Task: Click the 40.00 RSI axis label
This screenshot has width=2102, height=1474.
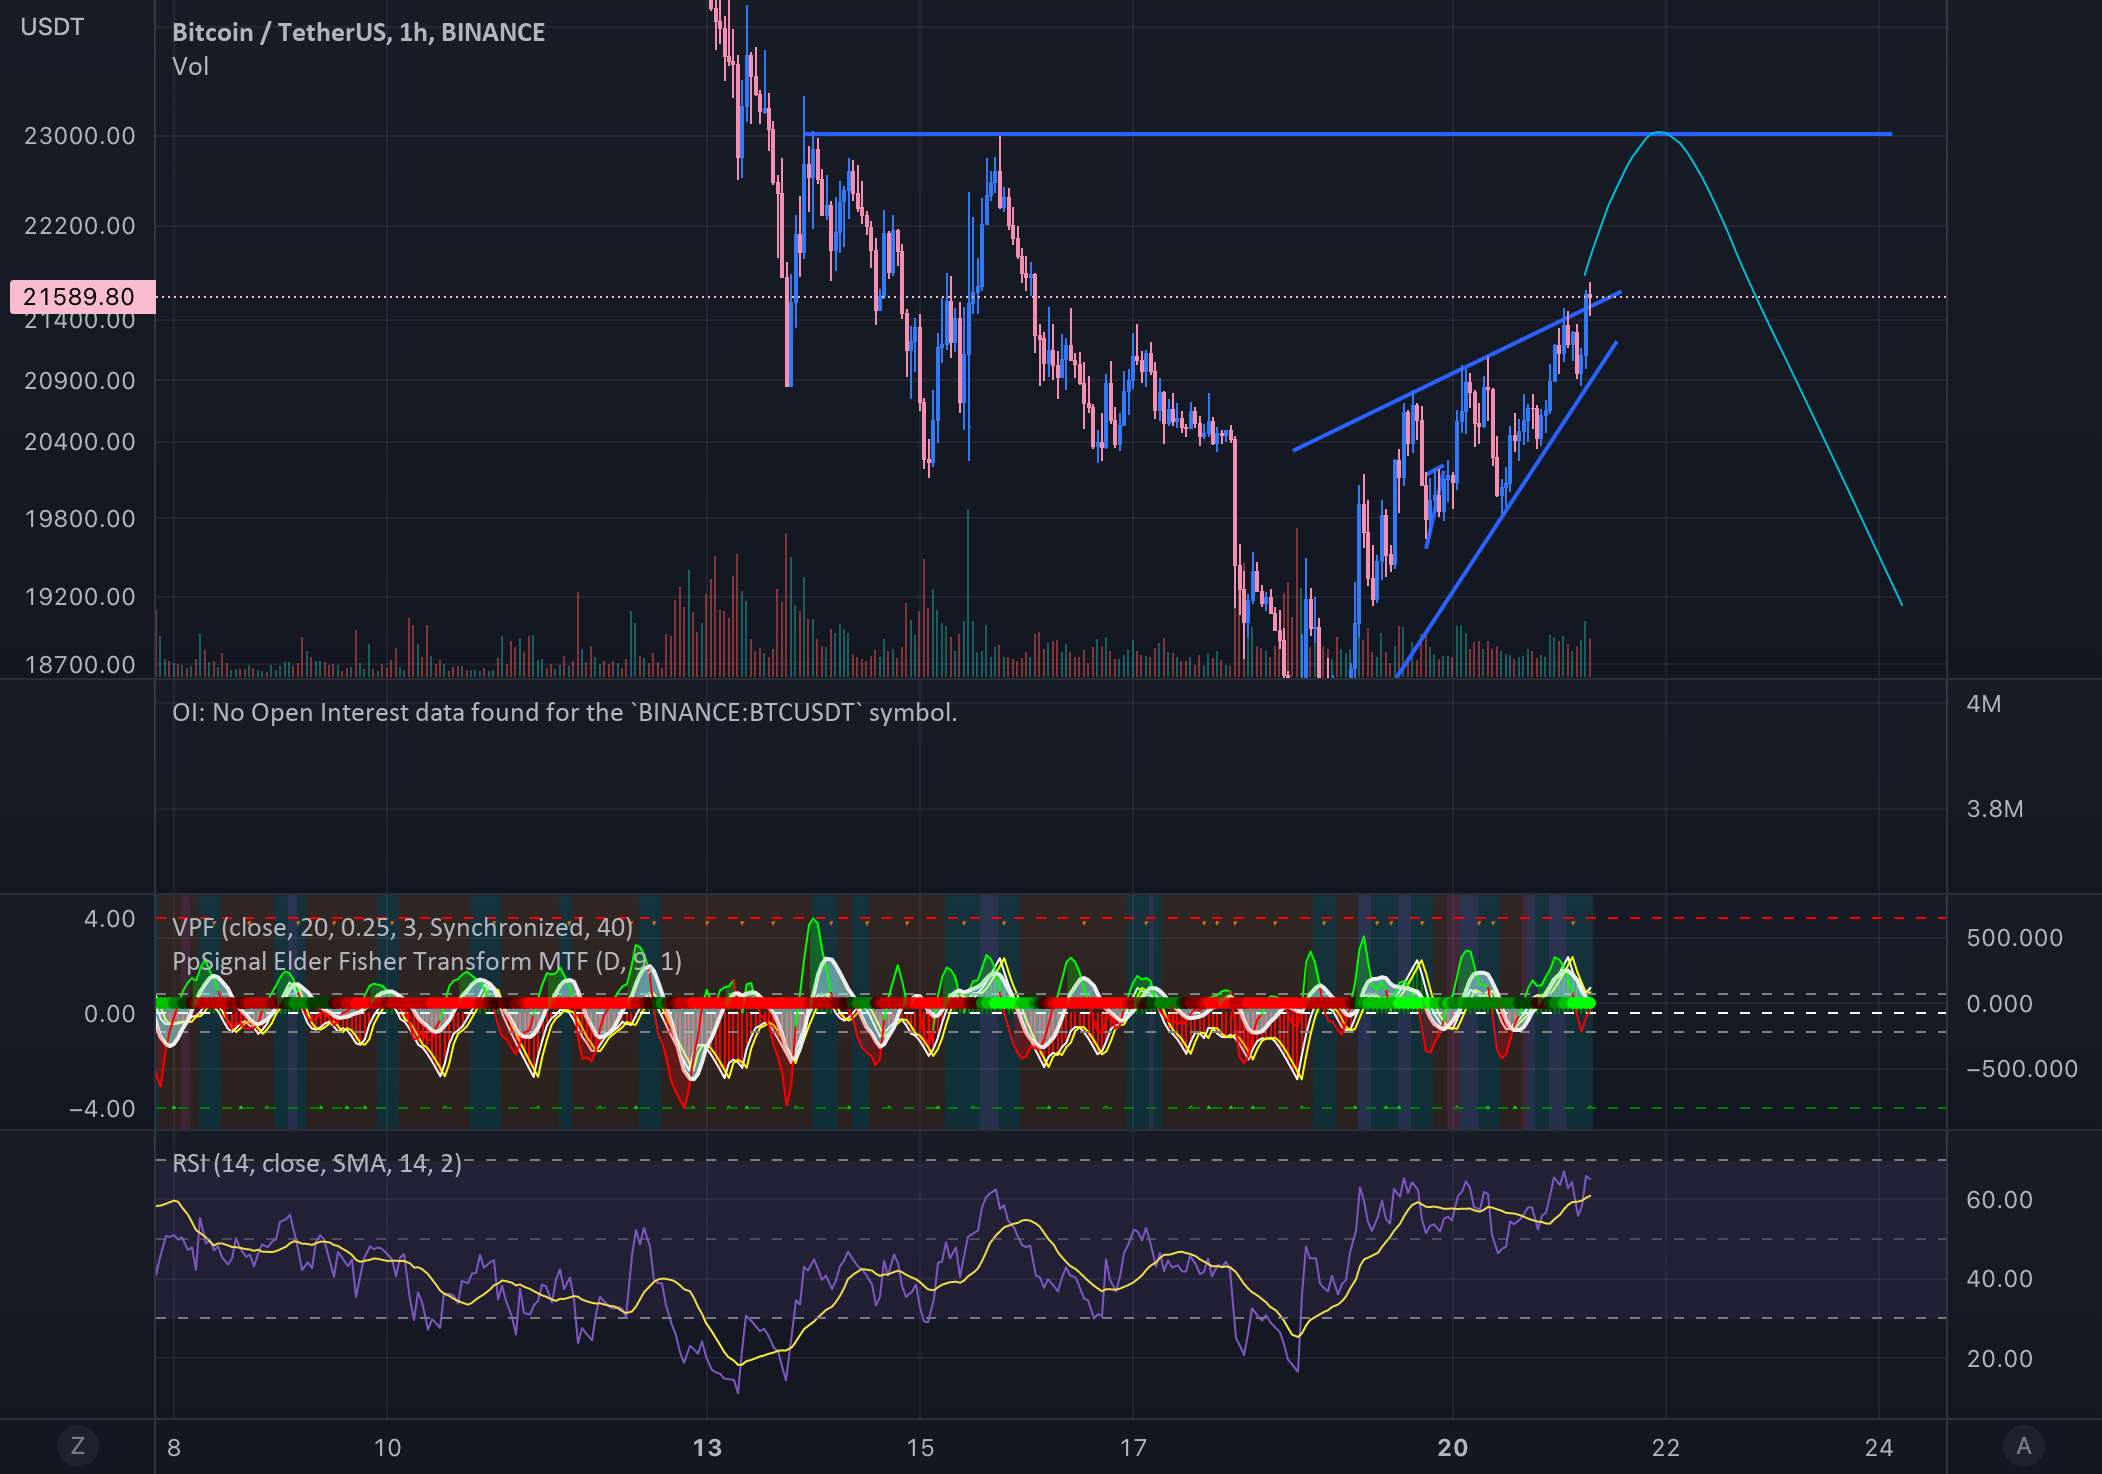Action: pos(2000,1279)
